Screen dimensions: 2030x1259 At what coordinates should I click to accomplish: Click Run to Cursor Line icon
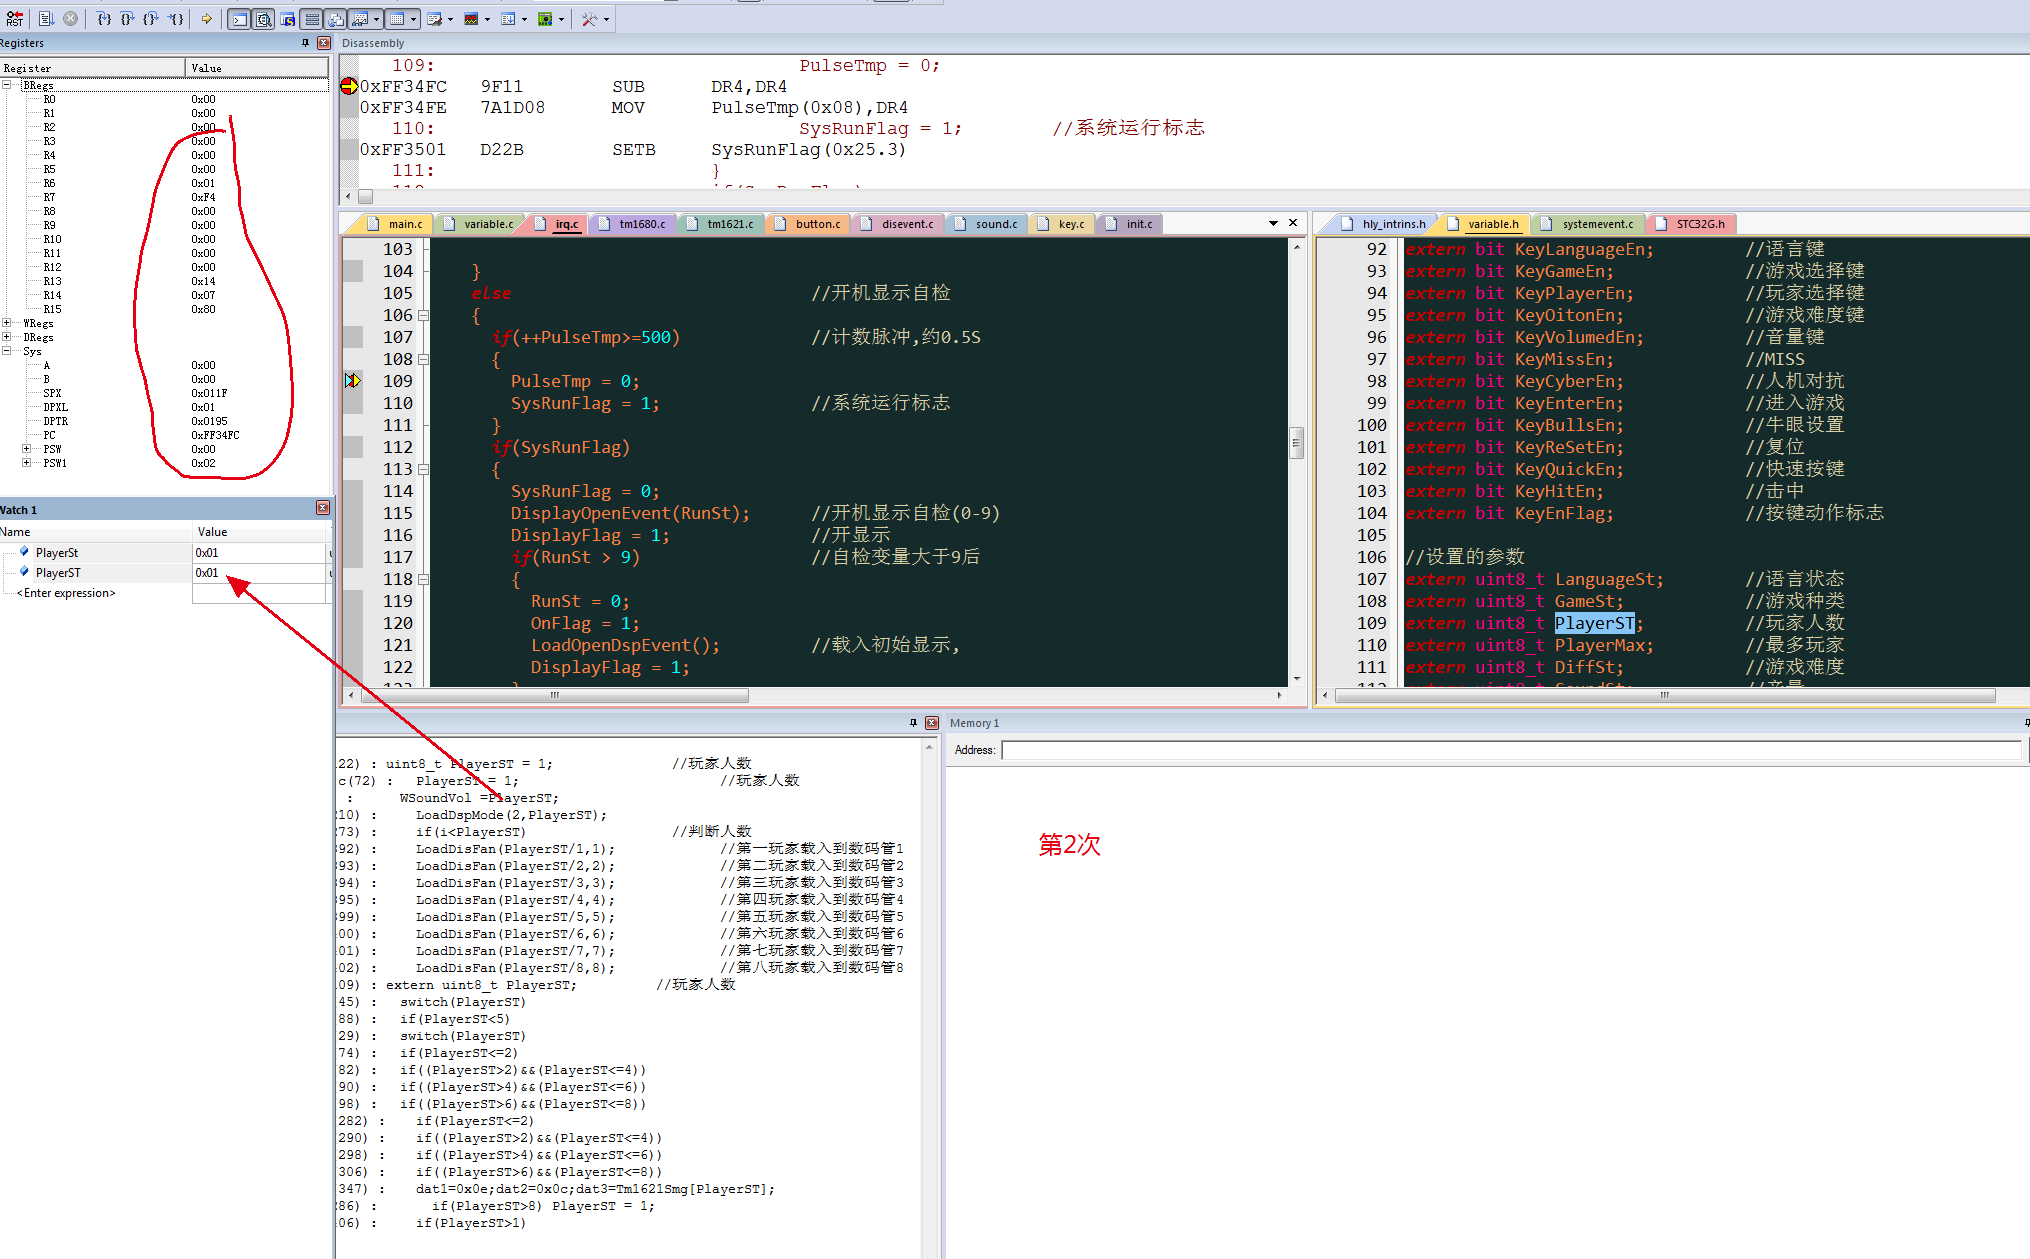point(175,18)
